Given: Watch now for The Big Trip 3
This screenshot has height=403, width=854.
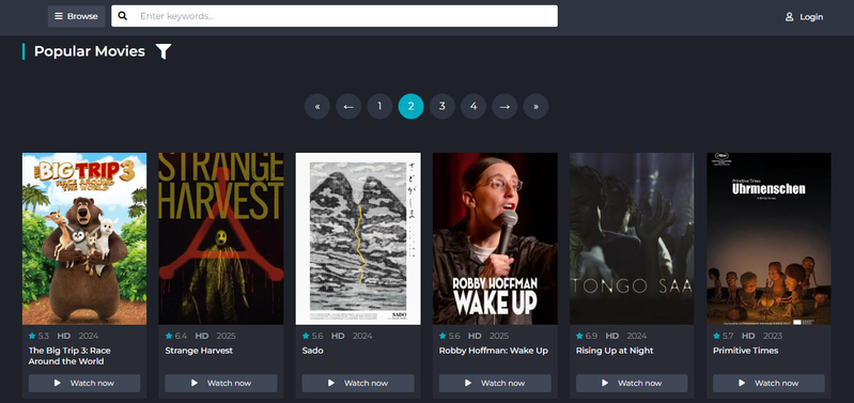Looking at the screenshot, I should click(x=84, y=383).
